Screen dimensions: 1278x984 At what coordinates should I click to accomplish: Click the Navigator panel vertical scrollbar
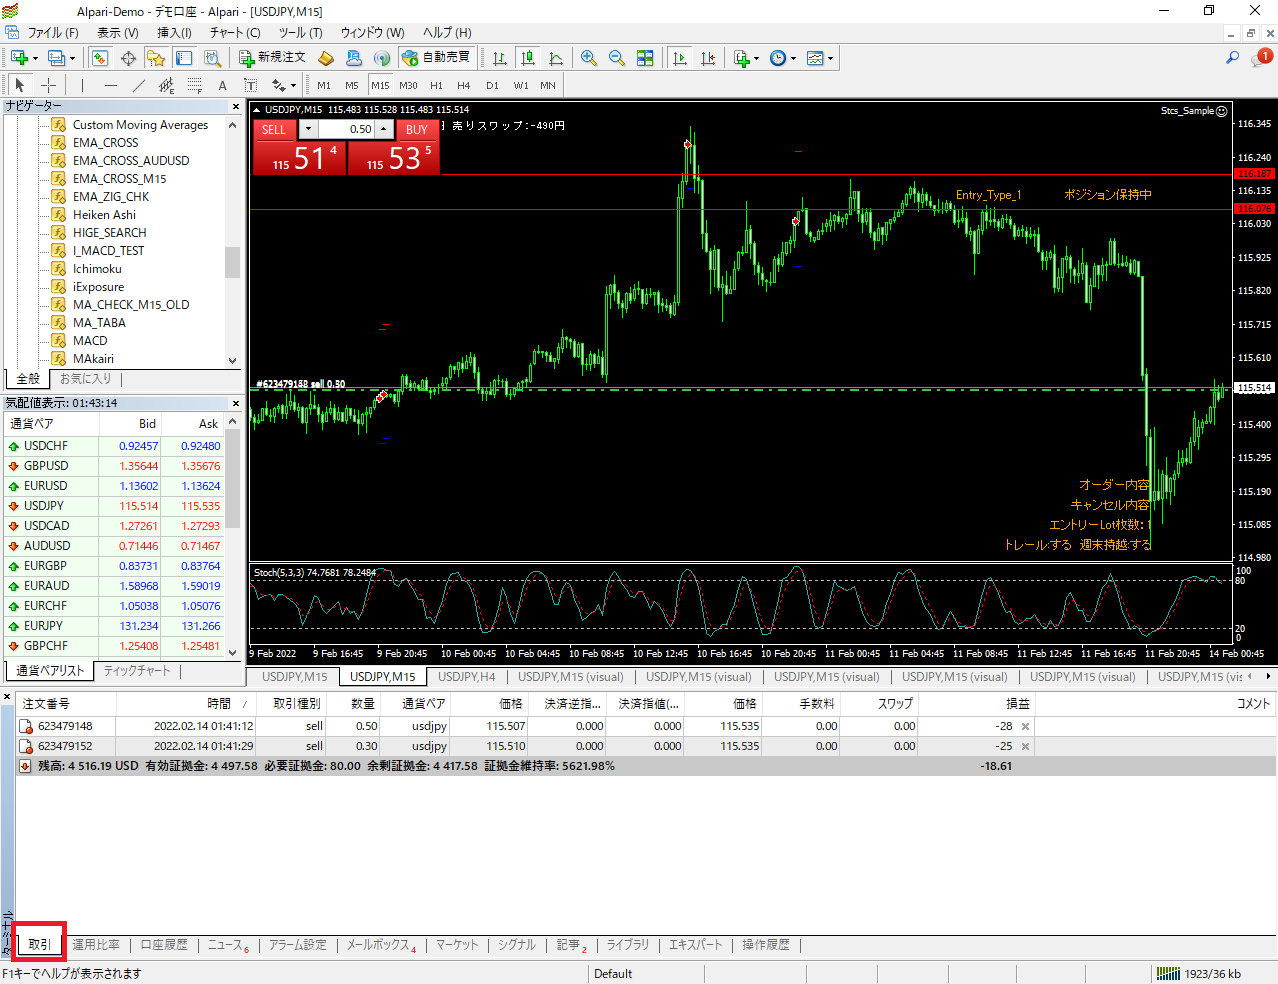click(232, 262)
